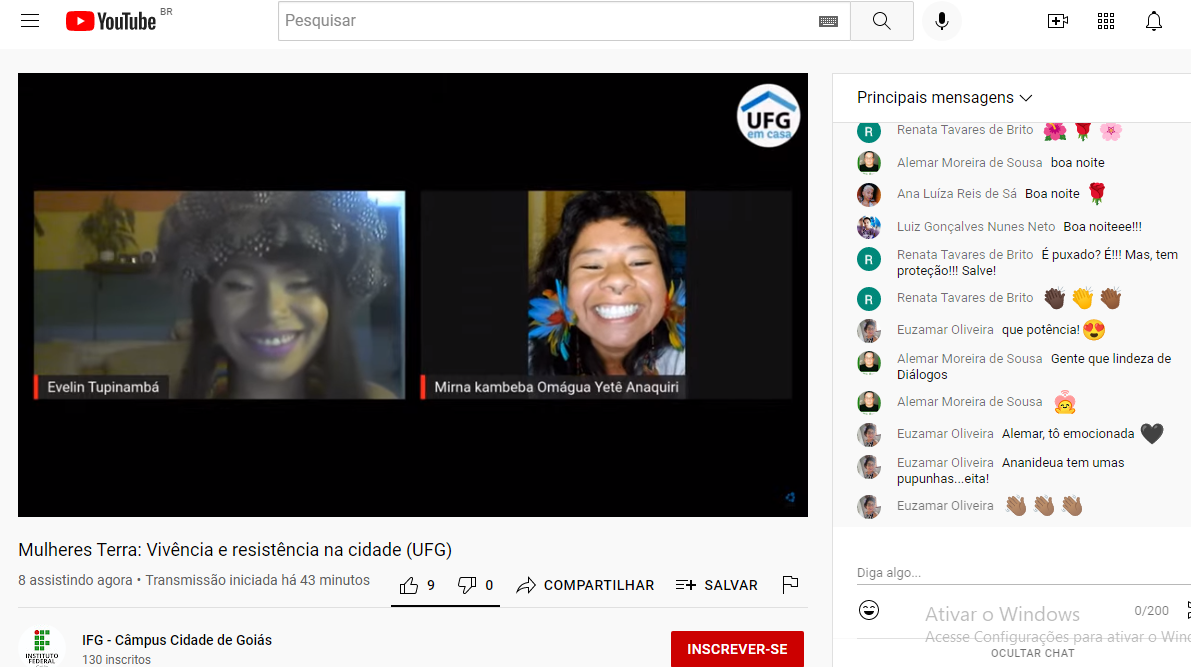Image resolution: width=1191 pixels, height=667 pixels.
Task: Open IFG - Câmpus Cidade de Goiás channel
Action: [x=177, y=640]
